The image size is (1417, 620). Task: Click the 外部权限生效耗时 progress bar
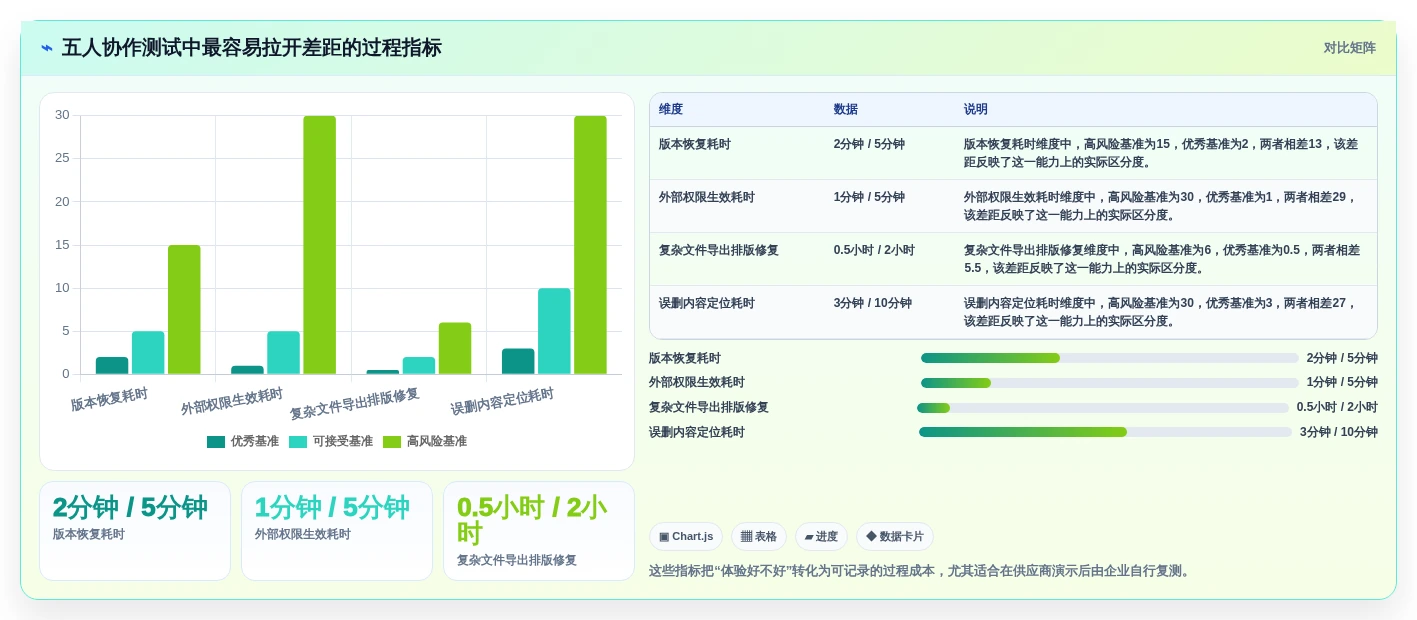tap(1110, 383)
